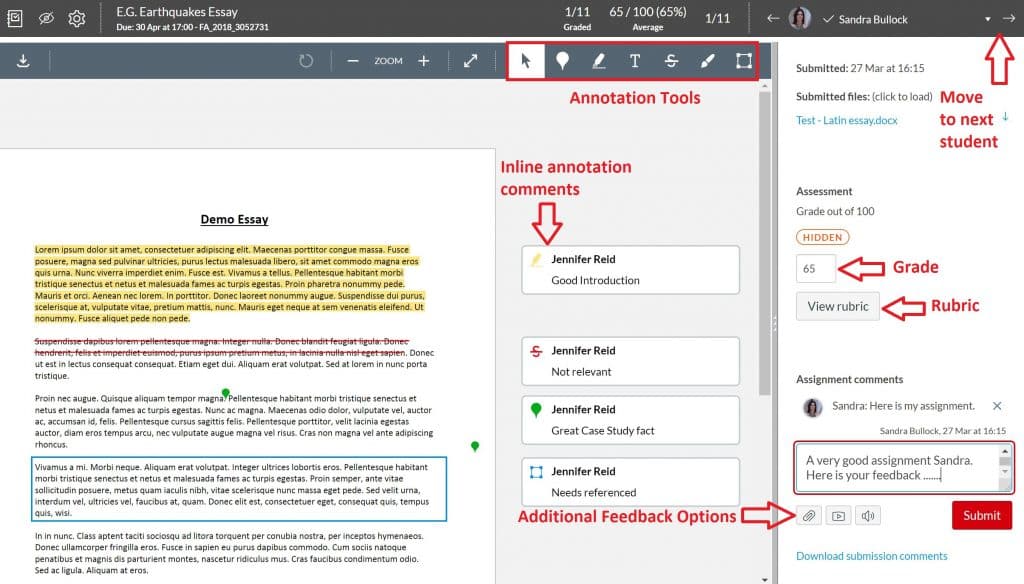The height and width of the screenshot is (584, 1024).
Task: Select the free text annotation tool
Action: pos(635,61)
